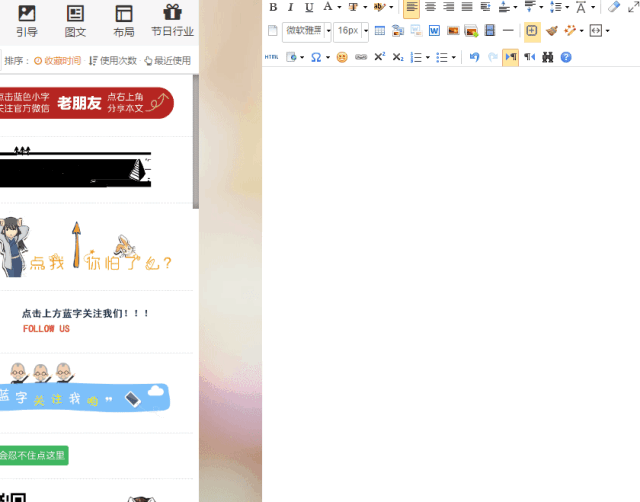Switch to HTML source view
The width and height of the screenshot is (640, 502).
click(271, 57)
